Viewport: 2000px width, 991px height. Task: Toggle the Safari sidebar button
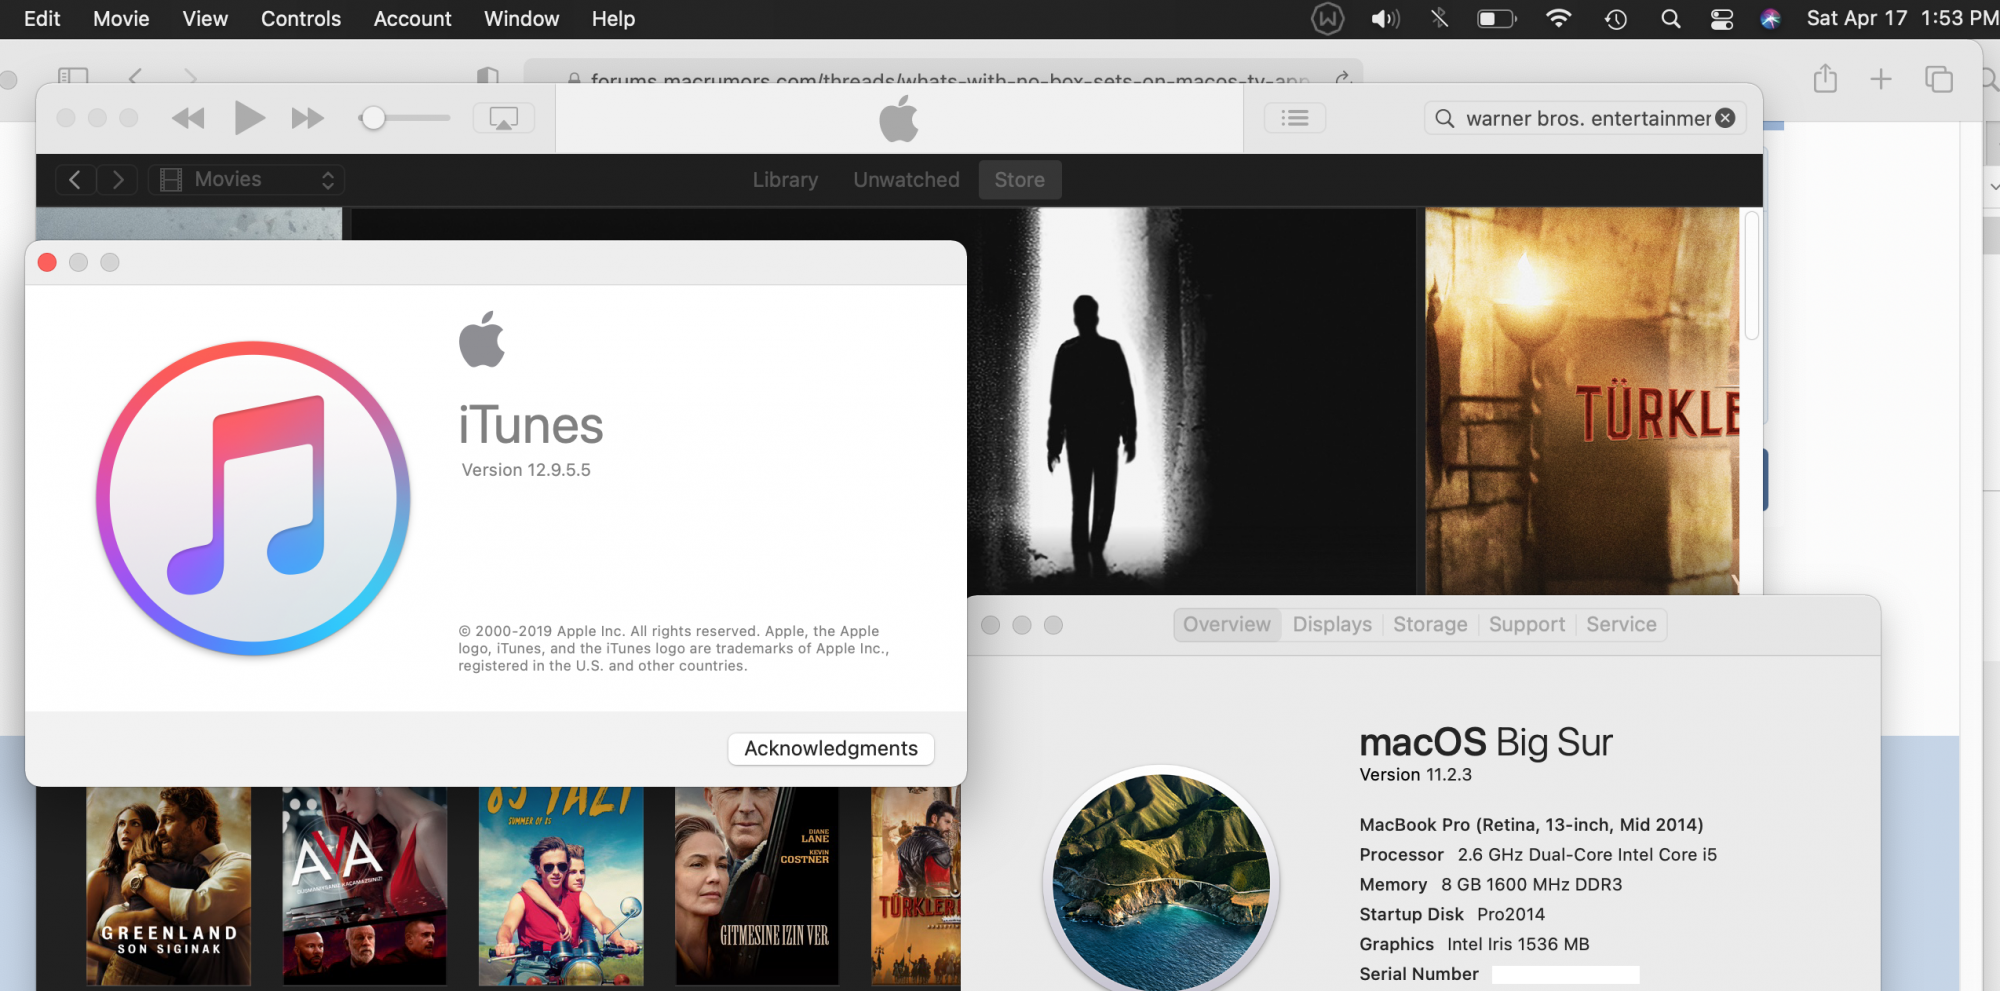click(x=73, y=77)
